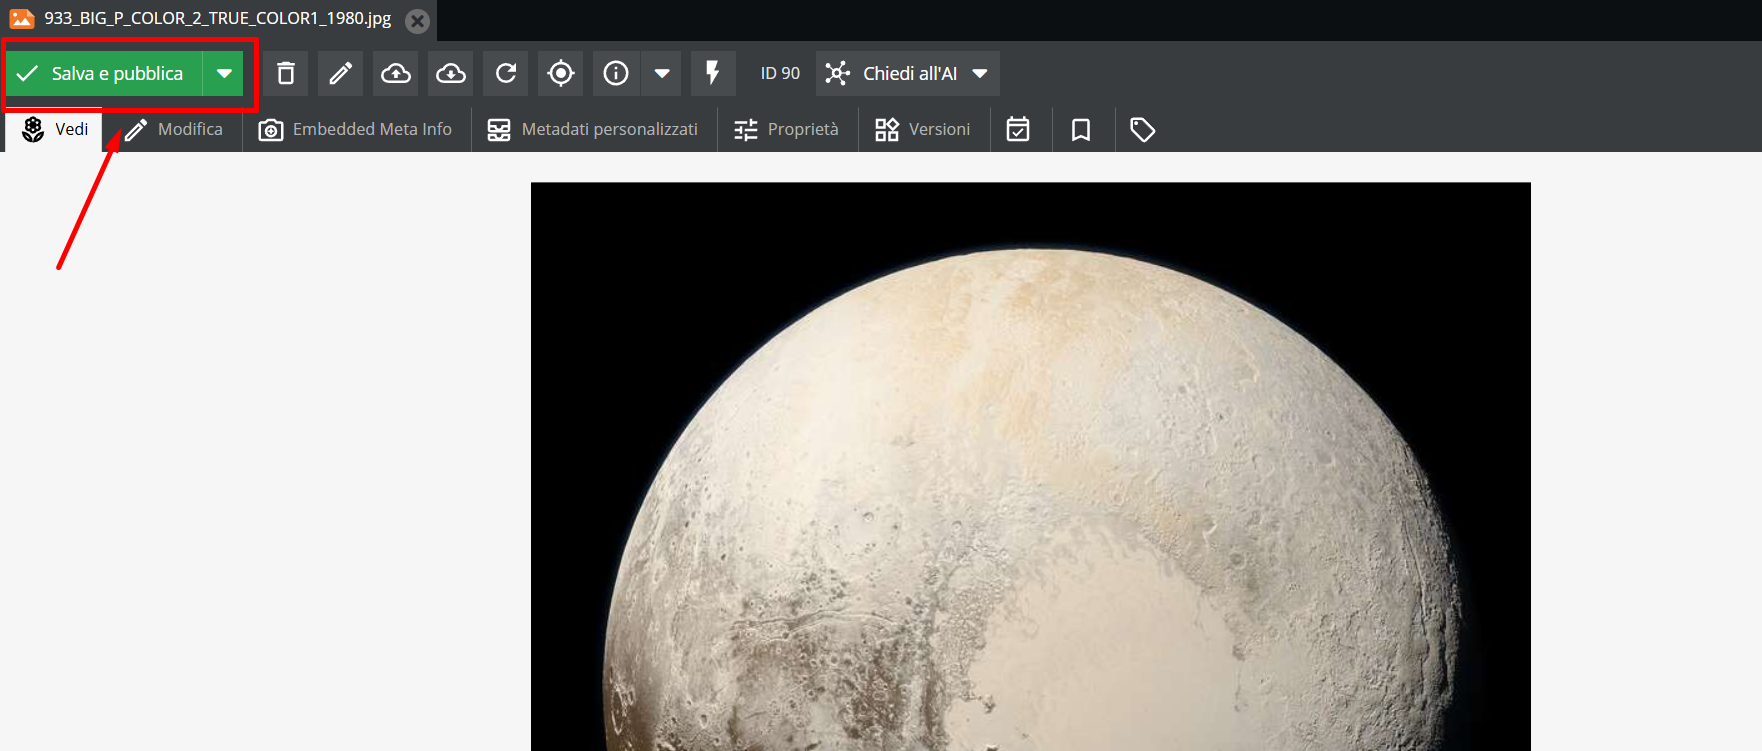Reload the asset with the refresh icon
Screen dimensions: 1762x751
click(x=506, y=73)
